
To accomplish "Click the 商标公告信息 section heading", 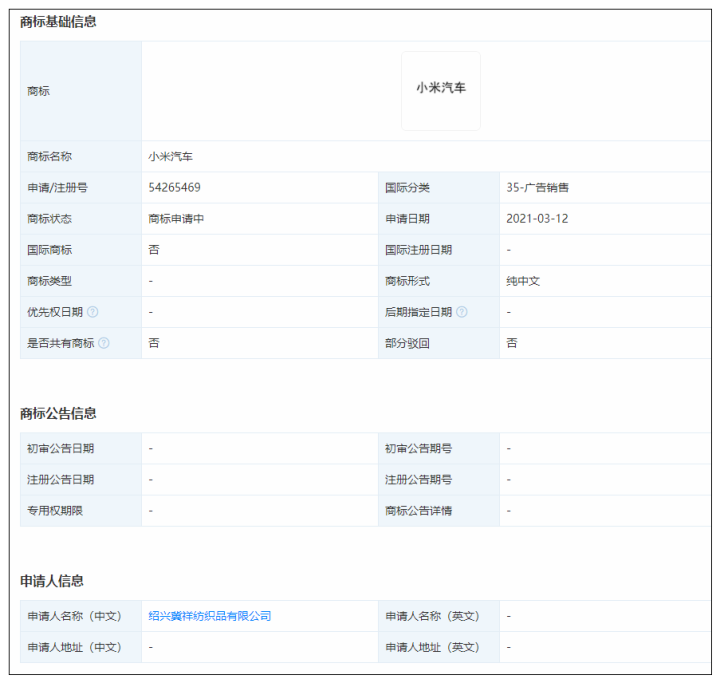I will point(59,413).
